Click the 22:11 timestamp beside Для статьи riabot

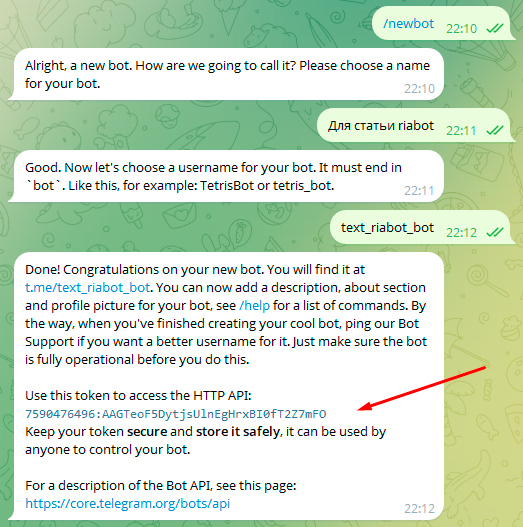[461, 130]
